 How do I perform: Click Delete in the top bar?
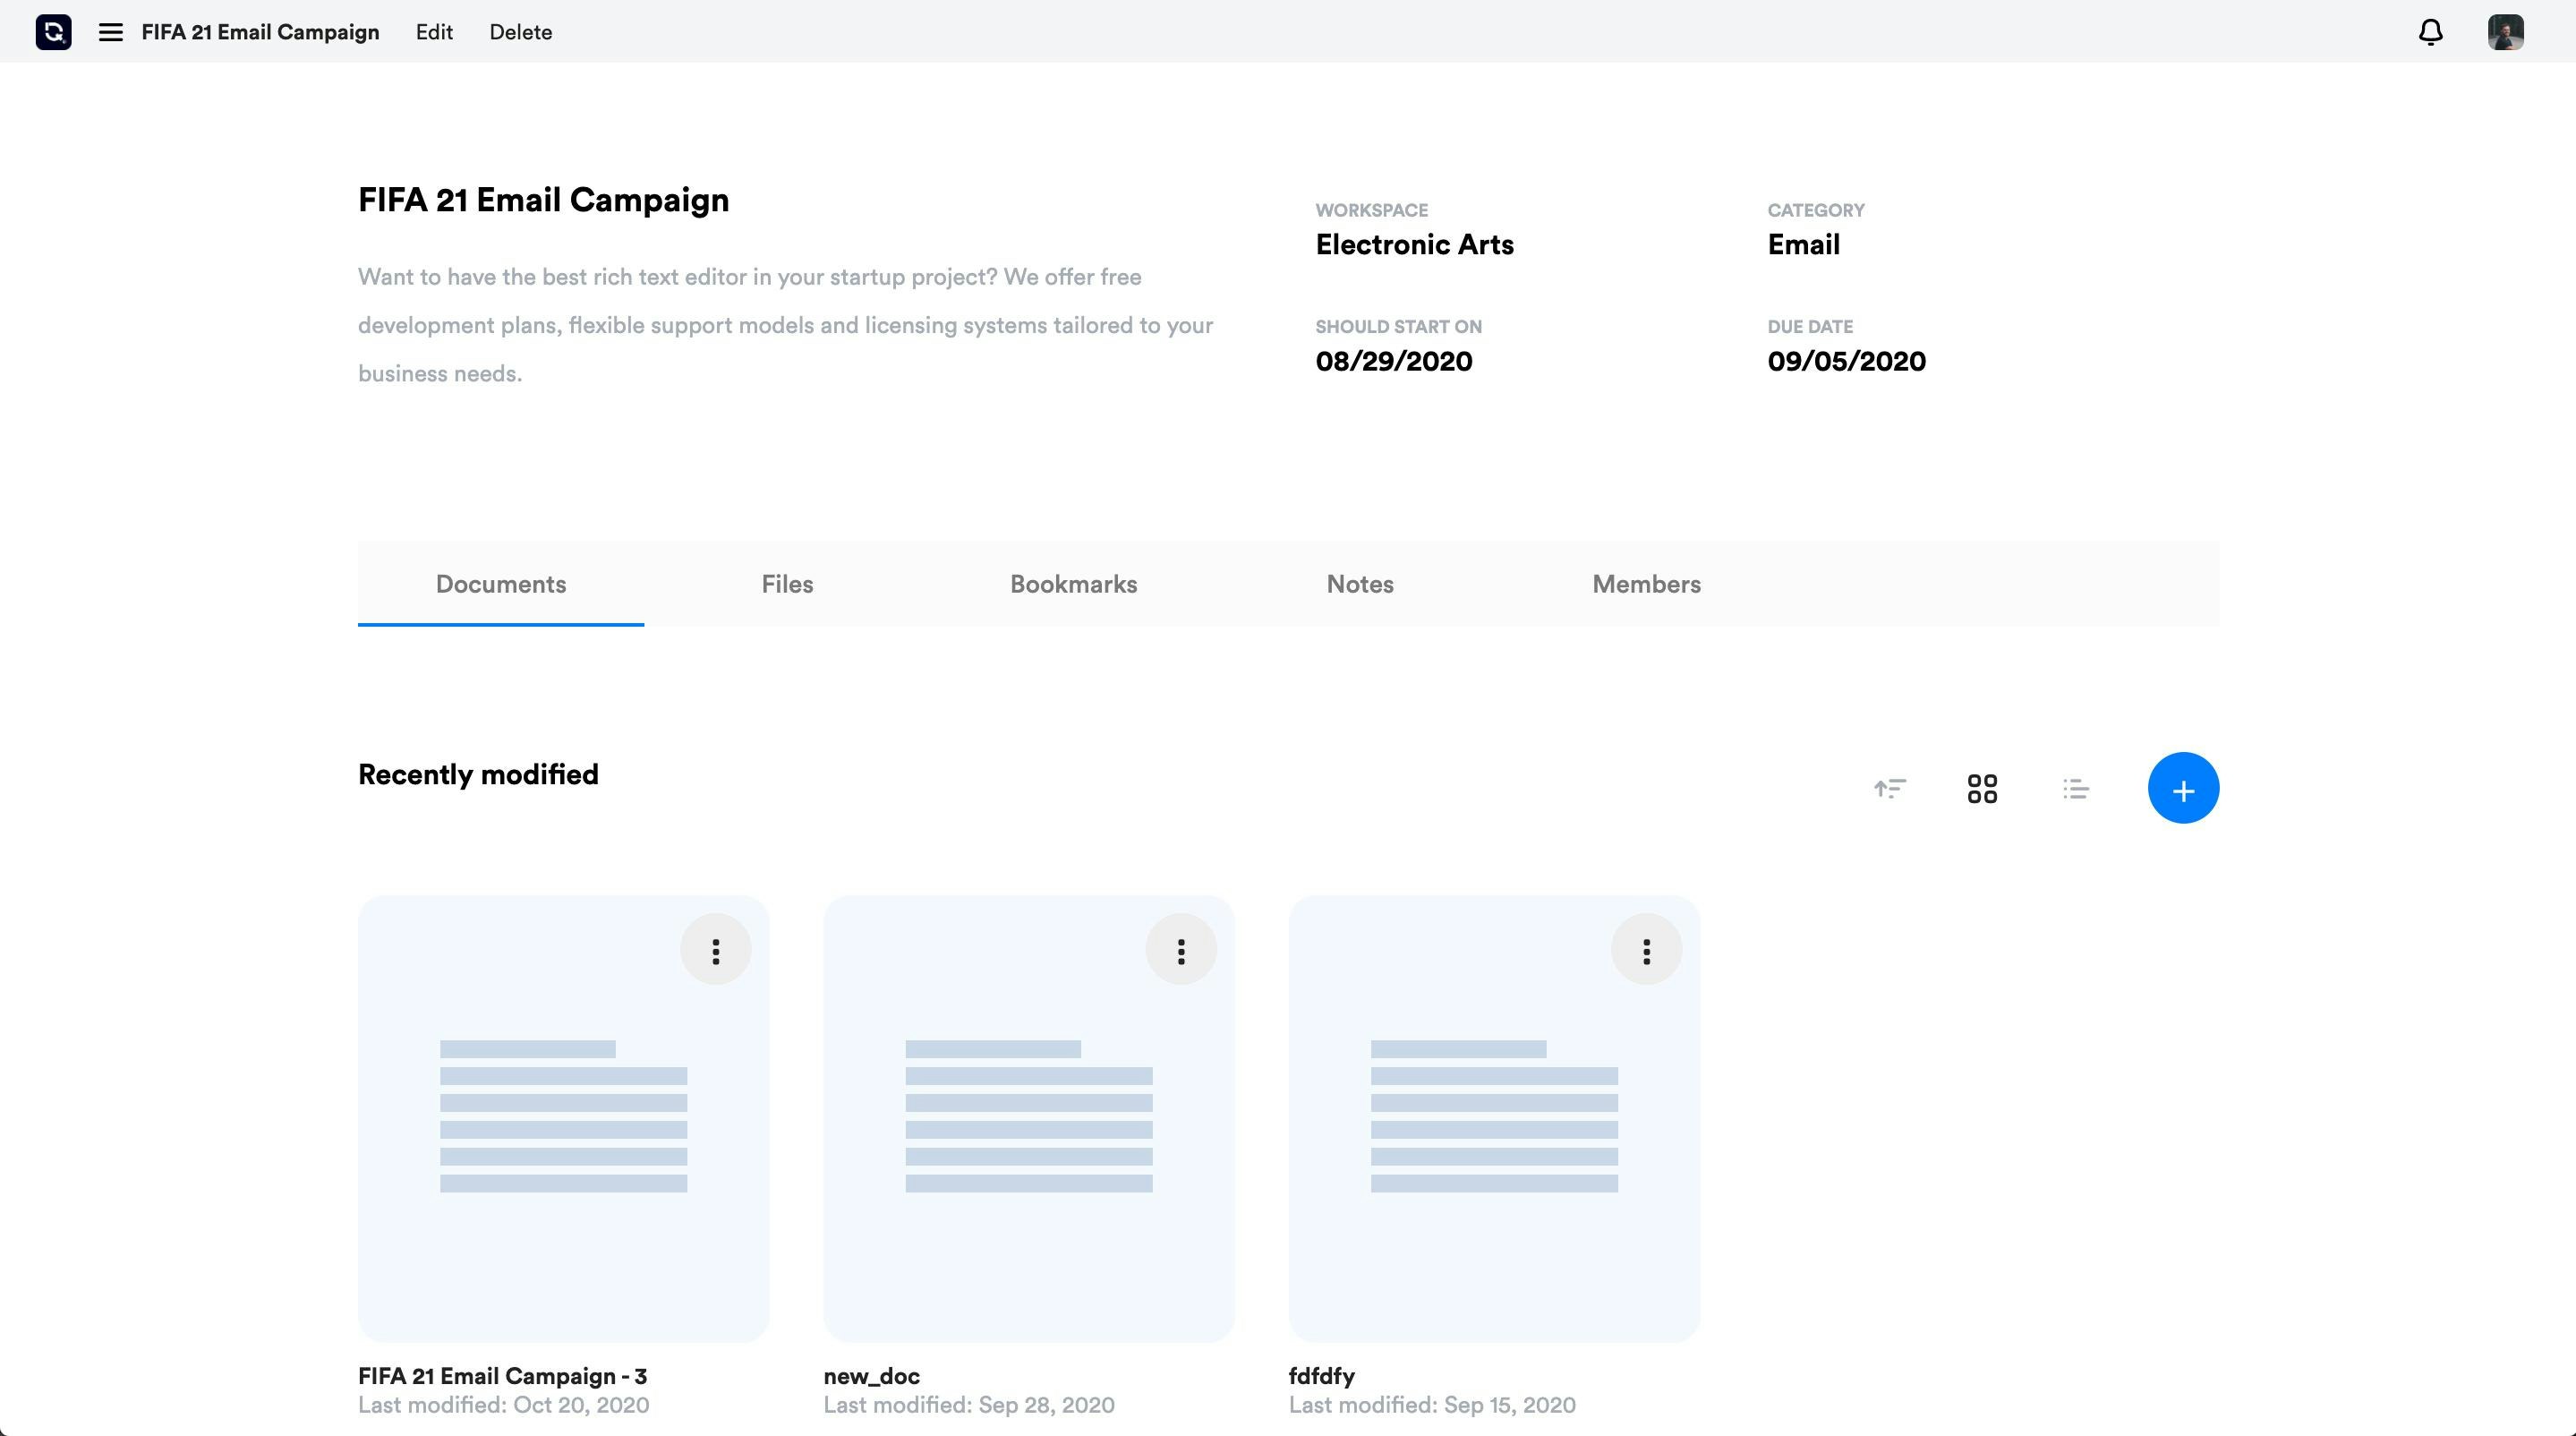click(520, 31)
